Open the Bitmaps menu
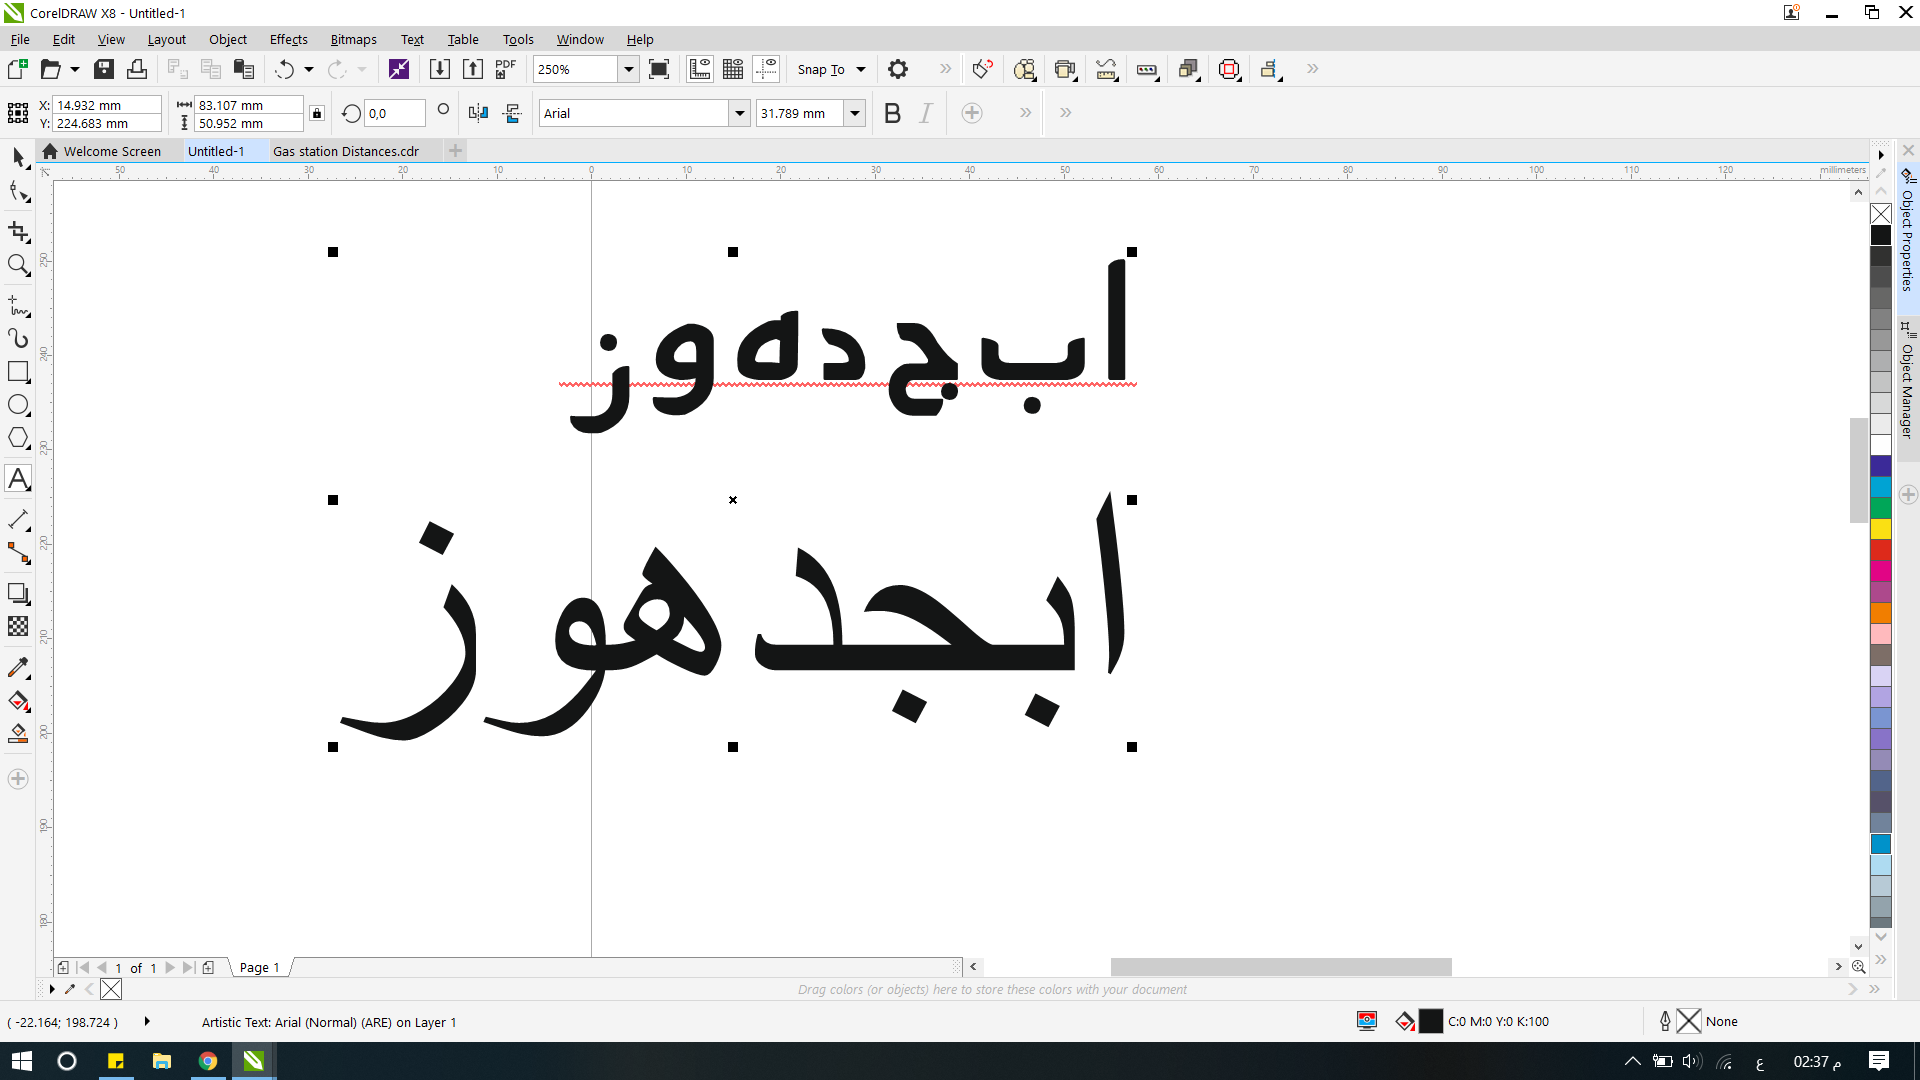Screen dimensions: 1920x1080 pos(353,39)
